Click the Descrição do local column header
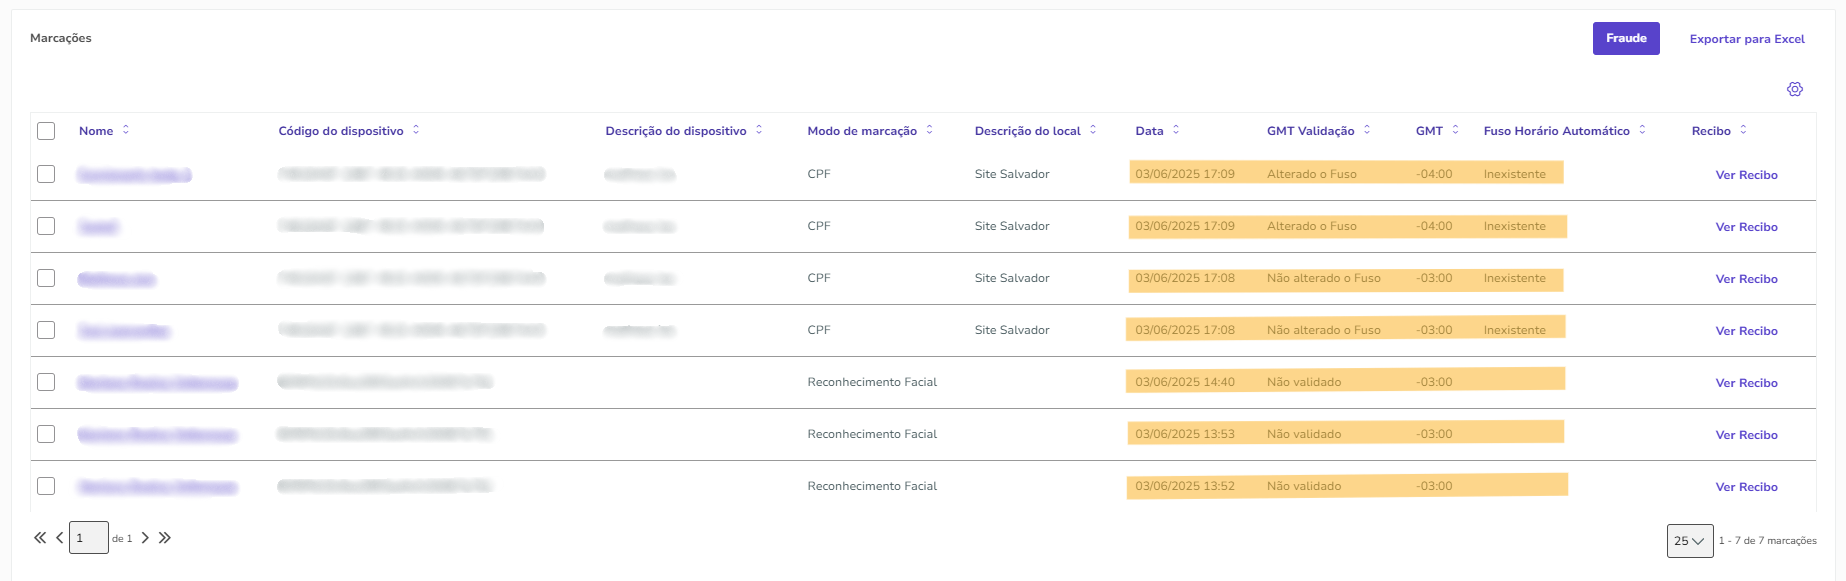1846x581 pixels. pyautogui.click(x=1027, y=131)
